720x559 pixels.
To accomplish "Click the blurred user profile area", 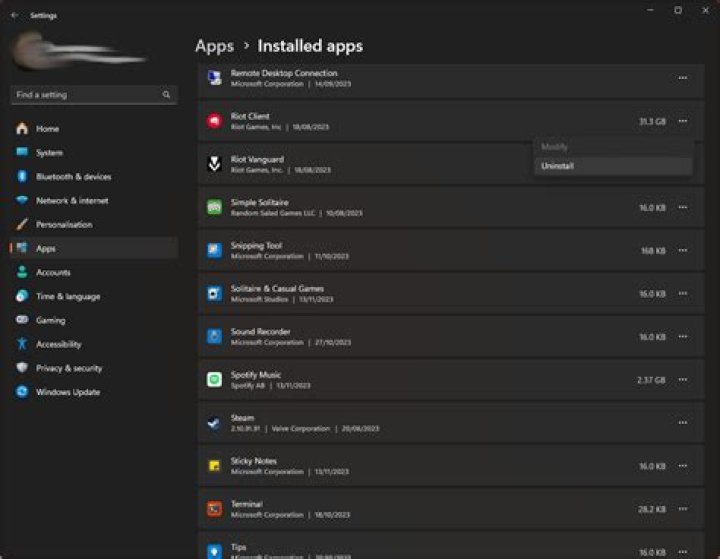I will click(x=80, y=51).
